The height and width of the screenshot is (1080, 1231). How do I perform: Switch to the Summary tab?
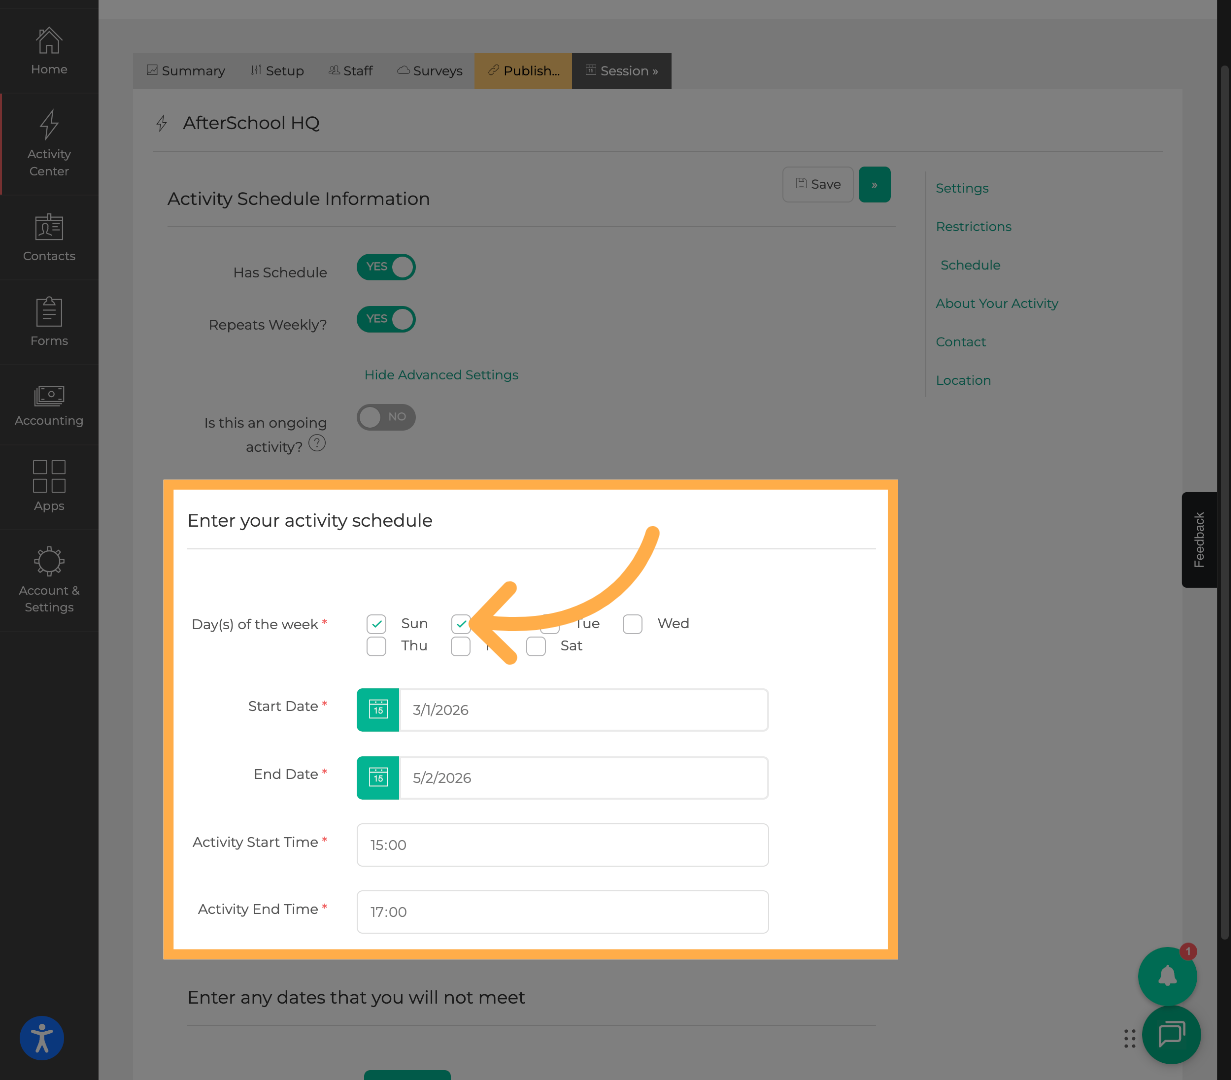pos(186,71)
